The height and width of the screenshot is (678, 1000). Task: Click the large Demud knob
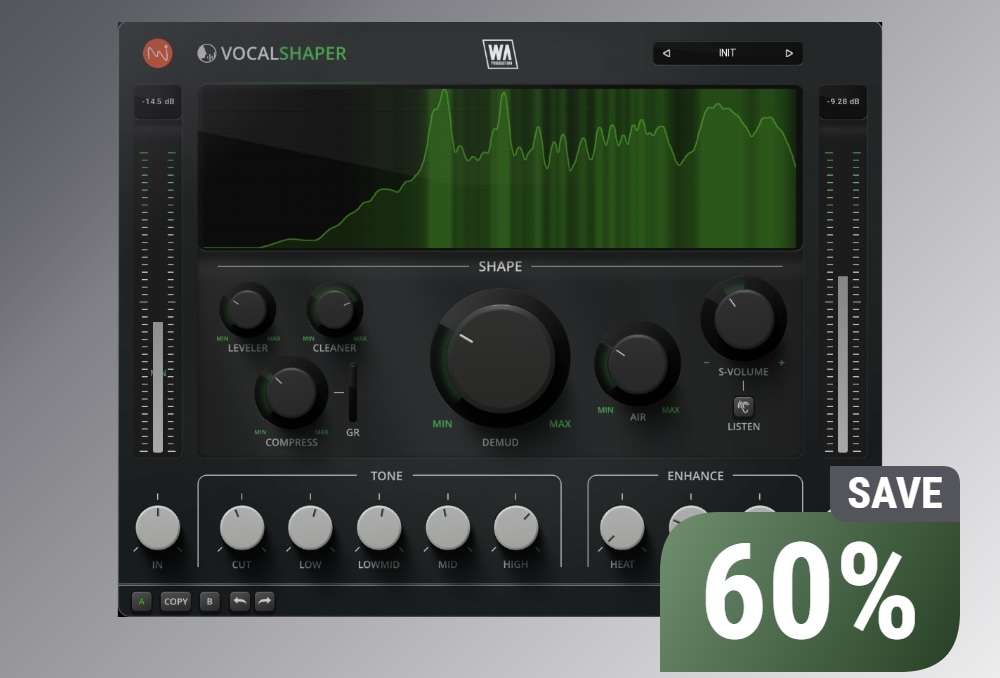point(500,358)
